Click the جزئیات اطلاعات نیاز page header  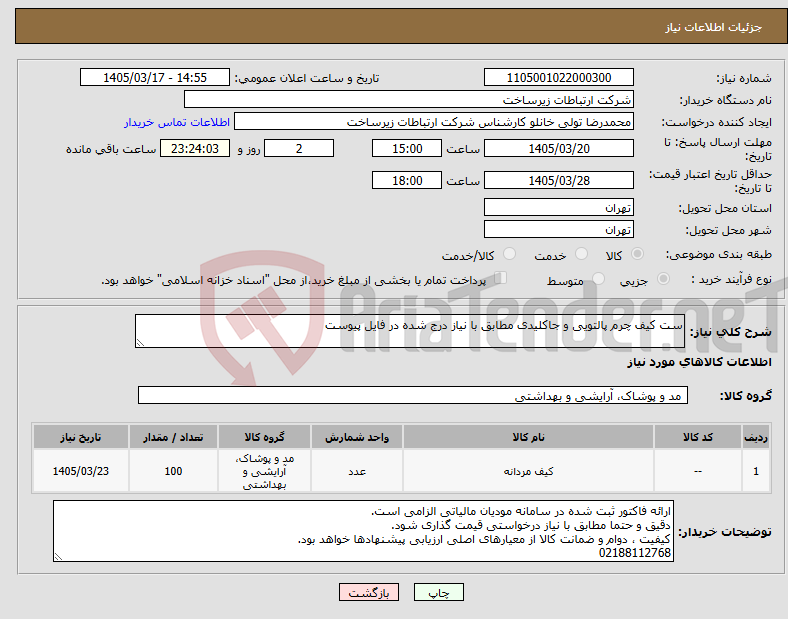pos(714,27)
